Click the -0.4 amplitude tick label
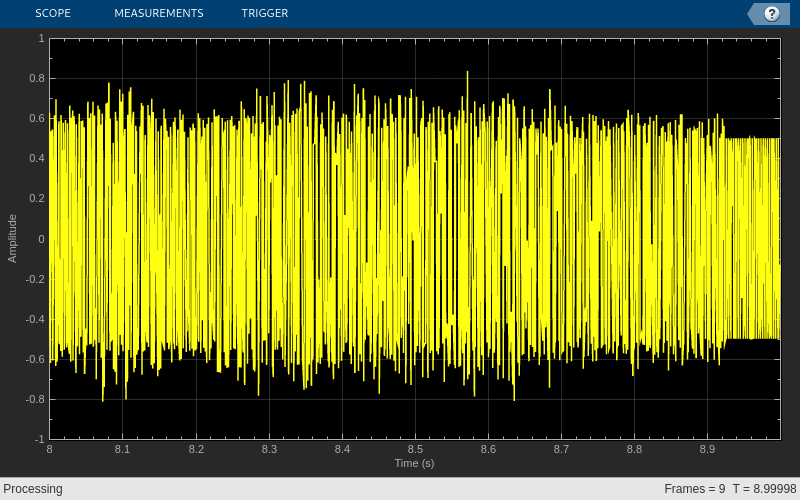This screenshot has width=800, height=500. (x=35, y=319)
